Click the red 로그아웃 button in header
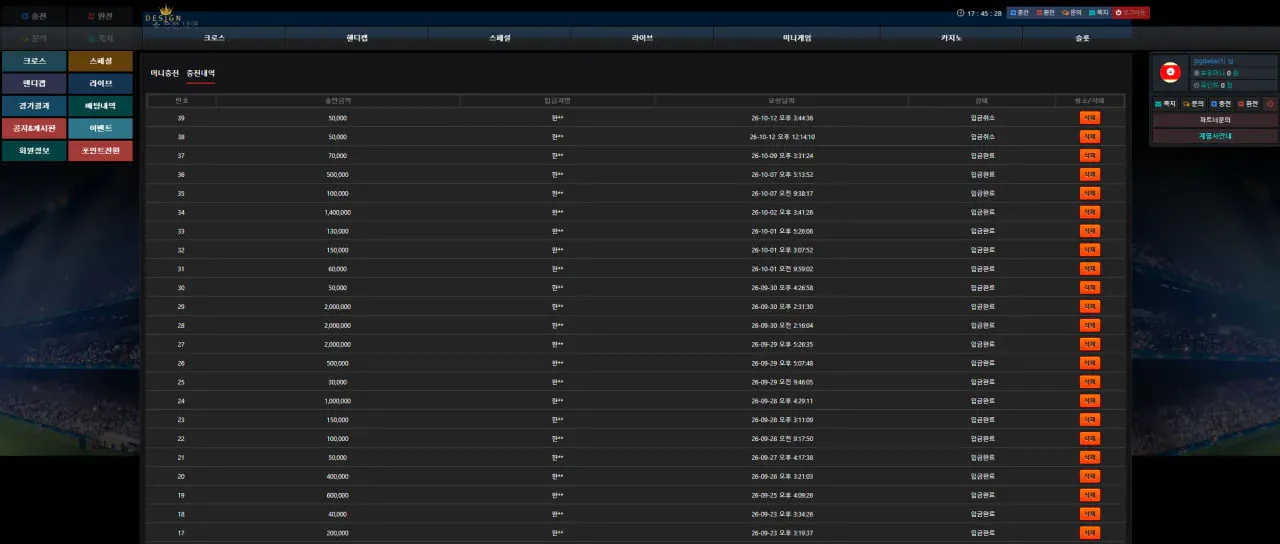The height and width of the screenshot is (544, 1280). click(1131, 13)
